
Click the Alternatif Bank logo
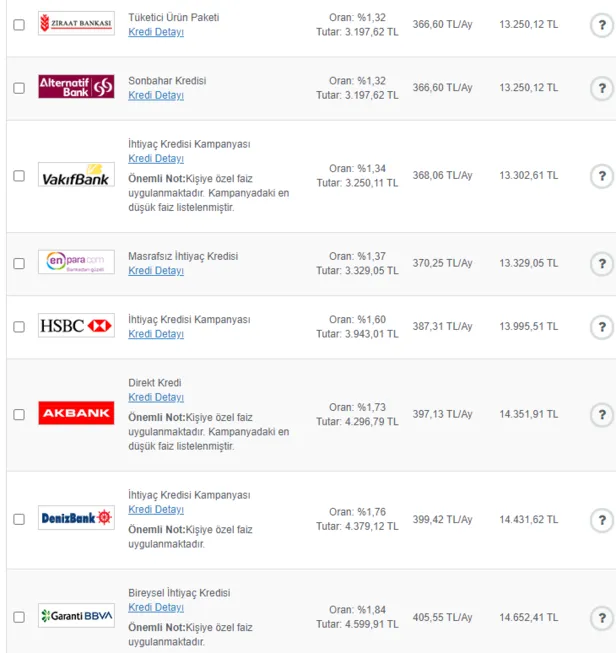pos(76,88)
